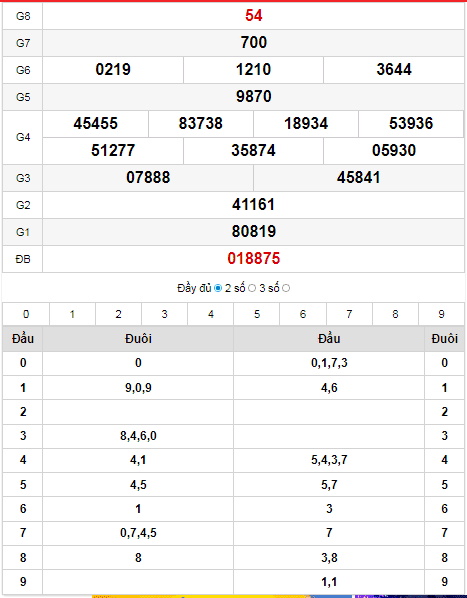Select G6 result 1210
Image resolution: width=467 pixels, height=598 pixels.
click(x=254, y=69)
